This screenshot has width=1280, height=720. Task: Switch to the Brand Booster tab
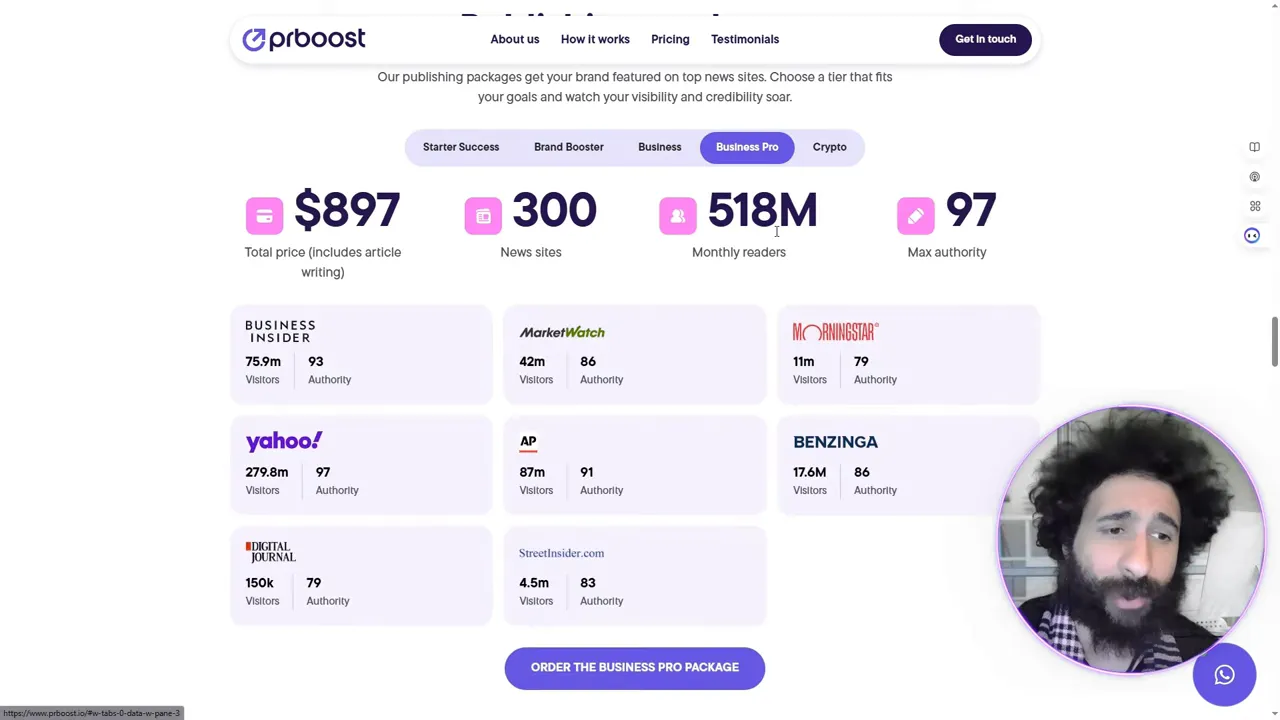click(x=569, y=147)
